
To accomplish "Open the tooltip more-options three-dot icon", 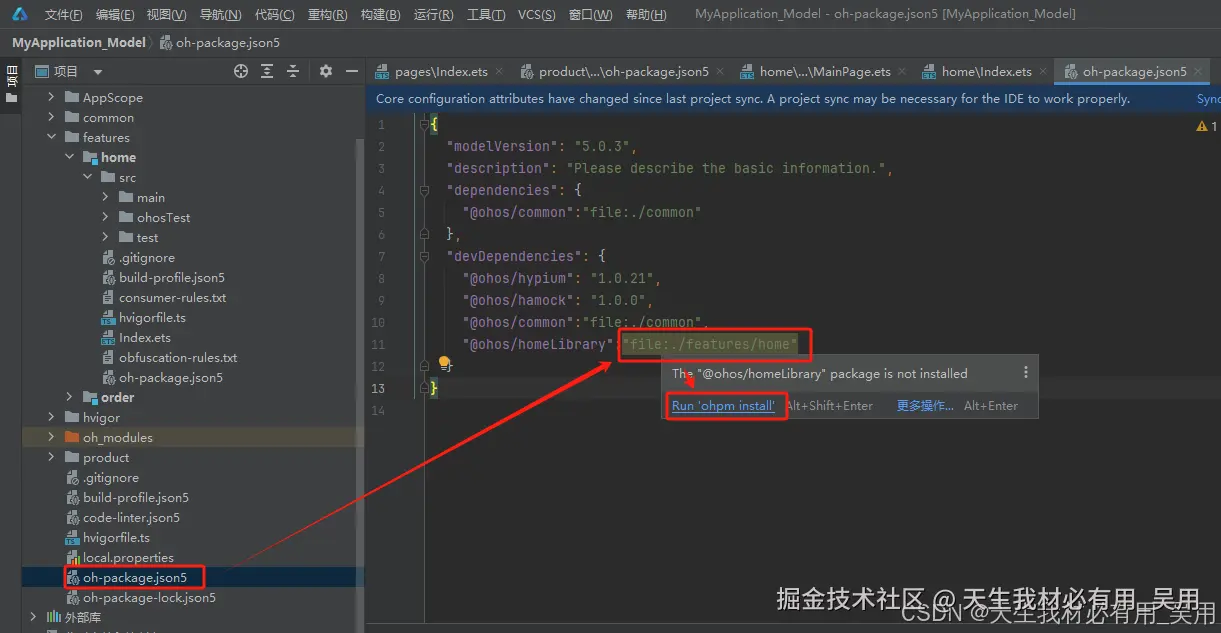I will pyautogui.click(x=1025, y=372).
